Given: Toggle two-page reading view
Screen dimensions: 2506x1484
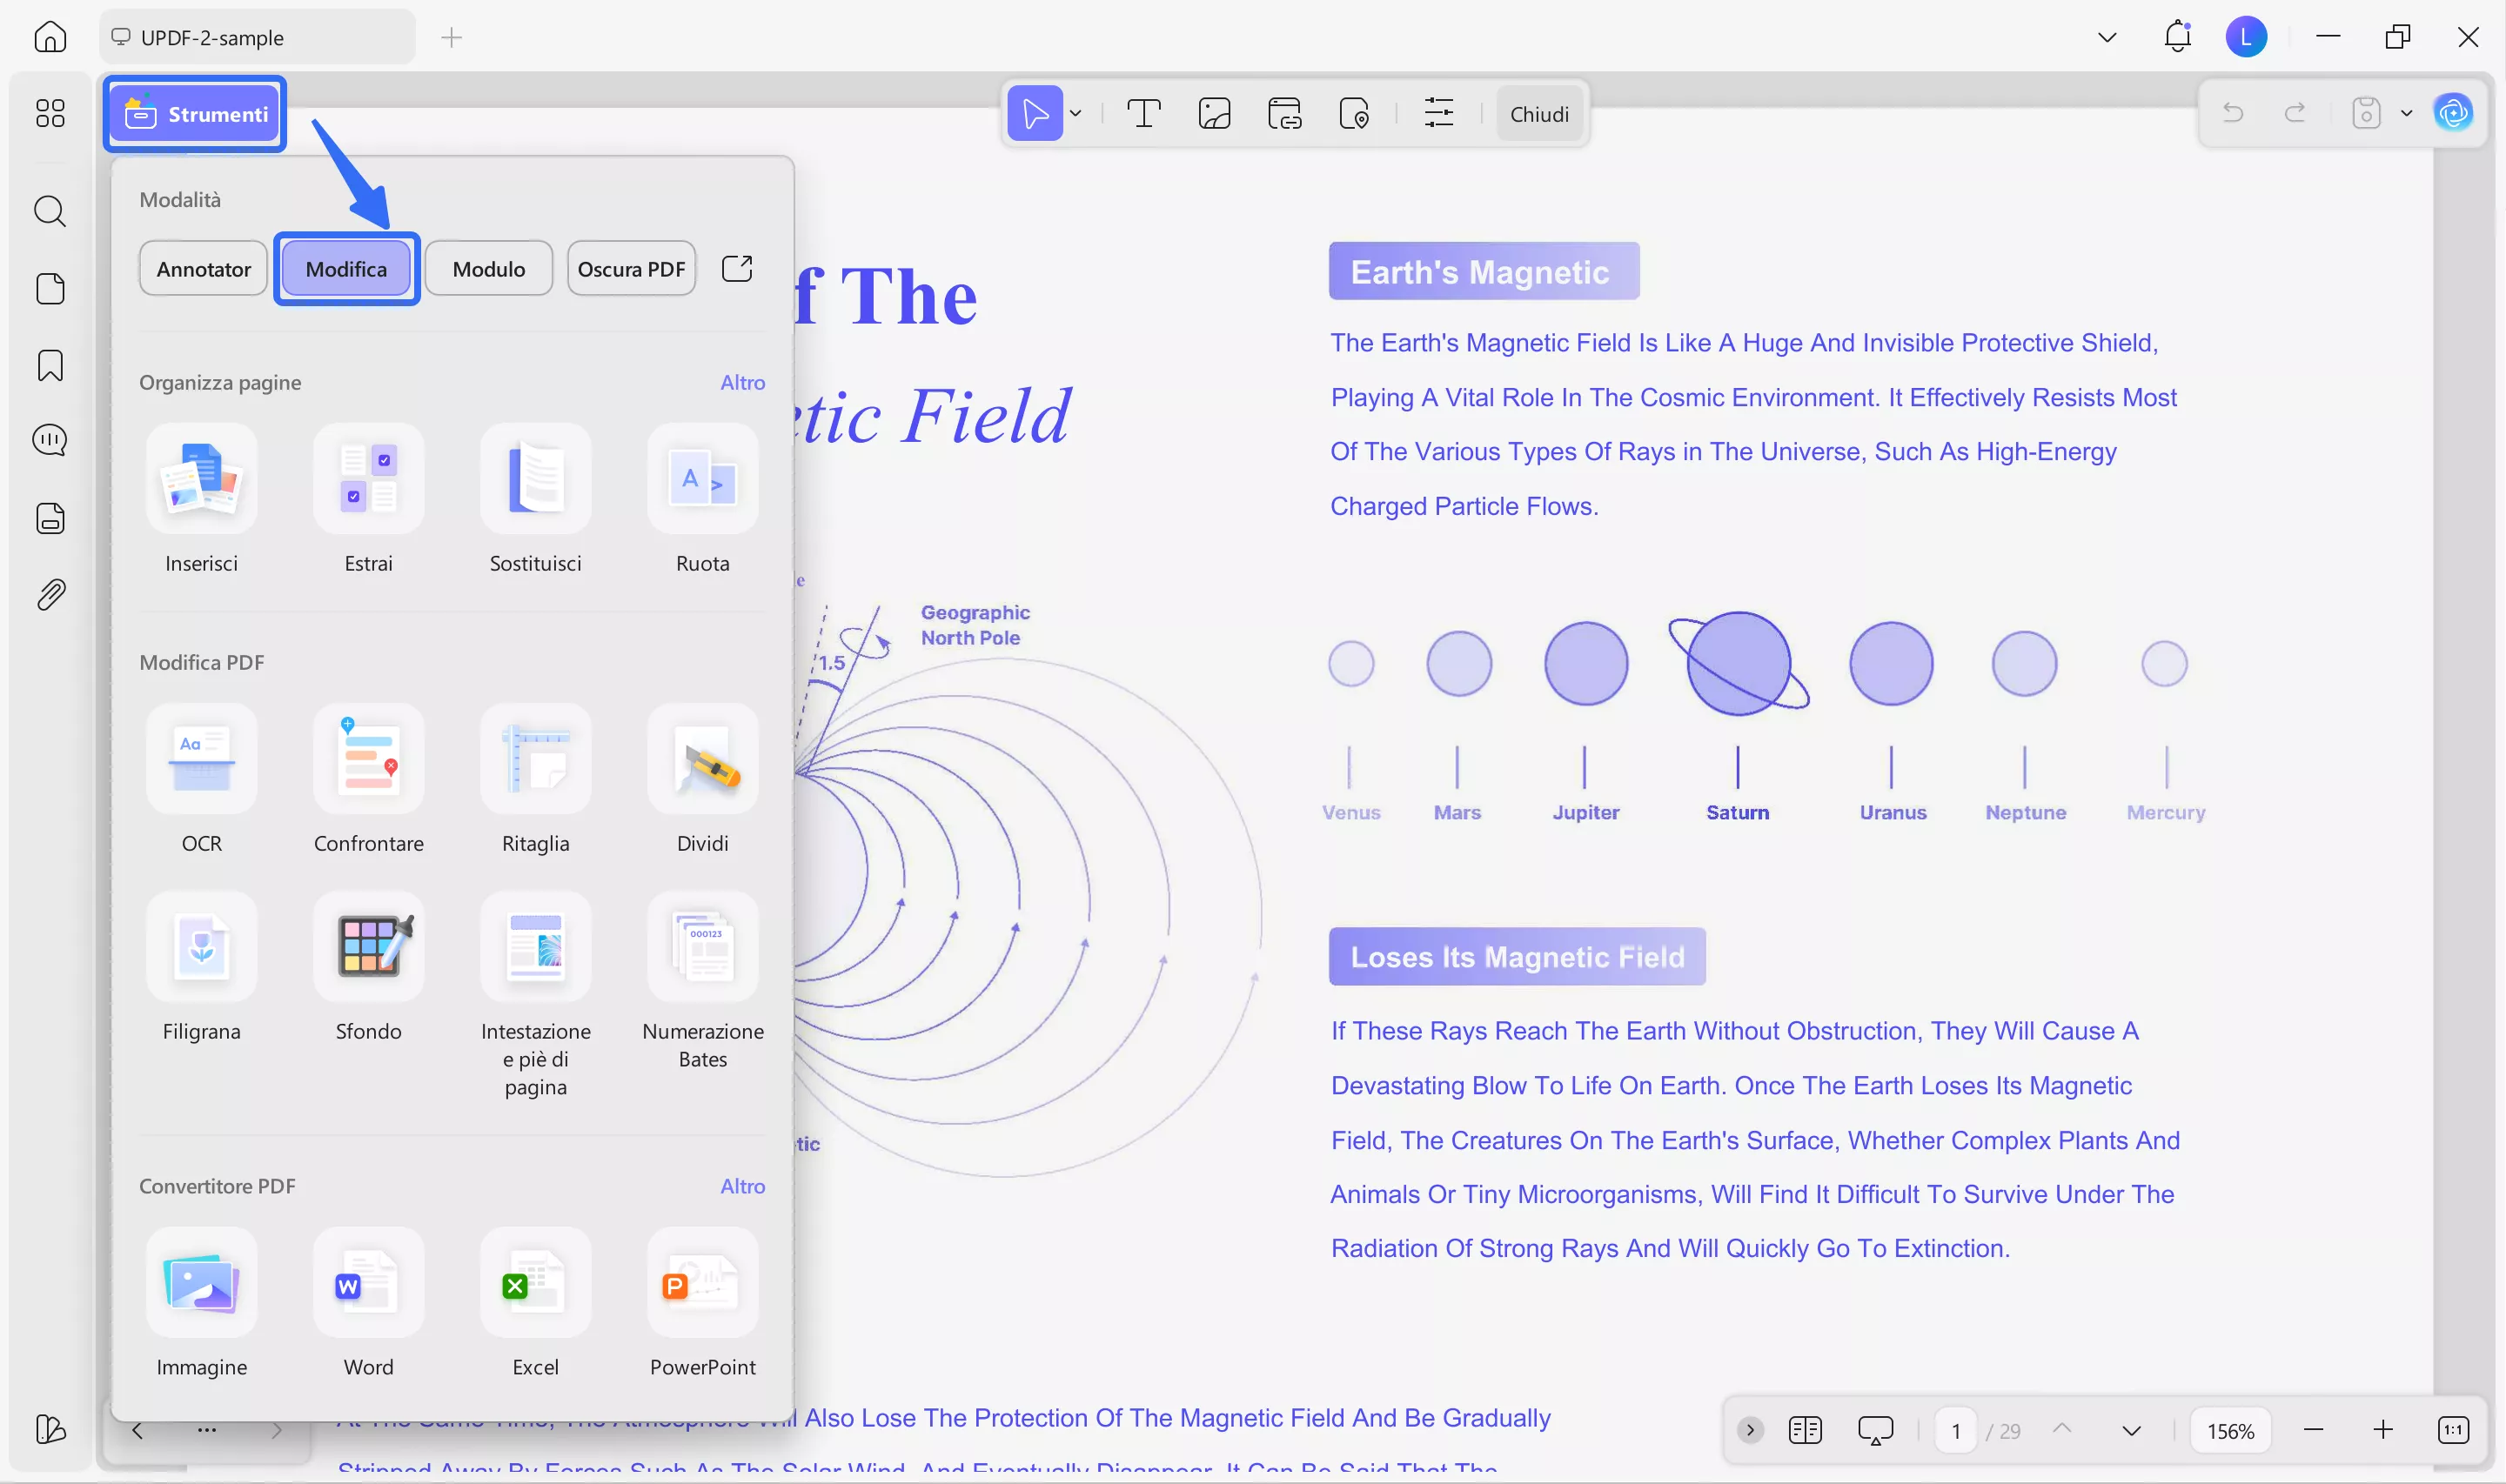Looking at the screenshot, I should tap(1806, 1430).
